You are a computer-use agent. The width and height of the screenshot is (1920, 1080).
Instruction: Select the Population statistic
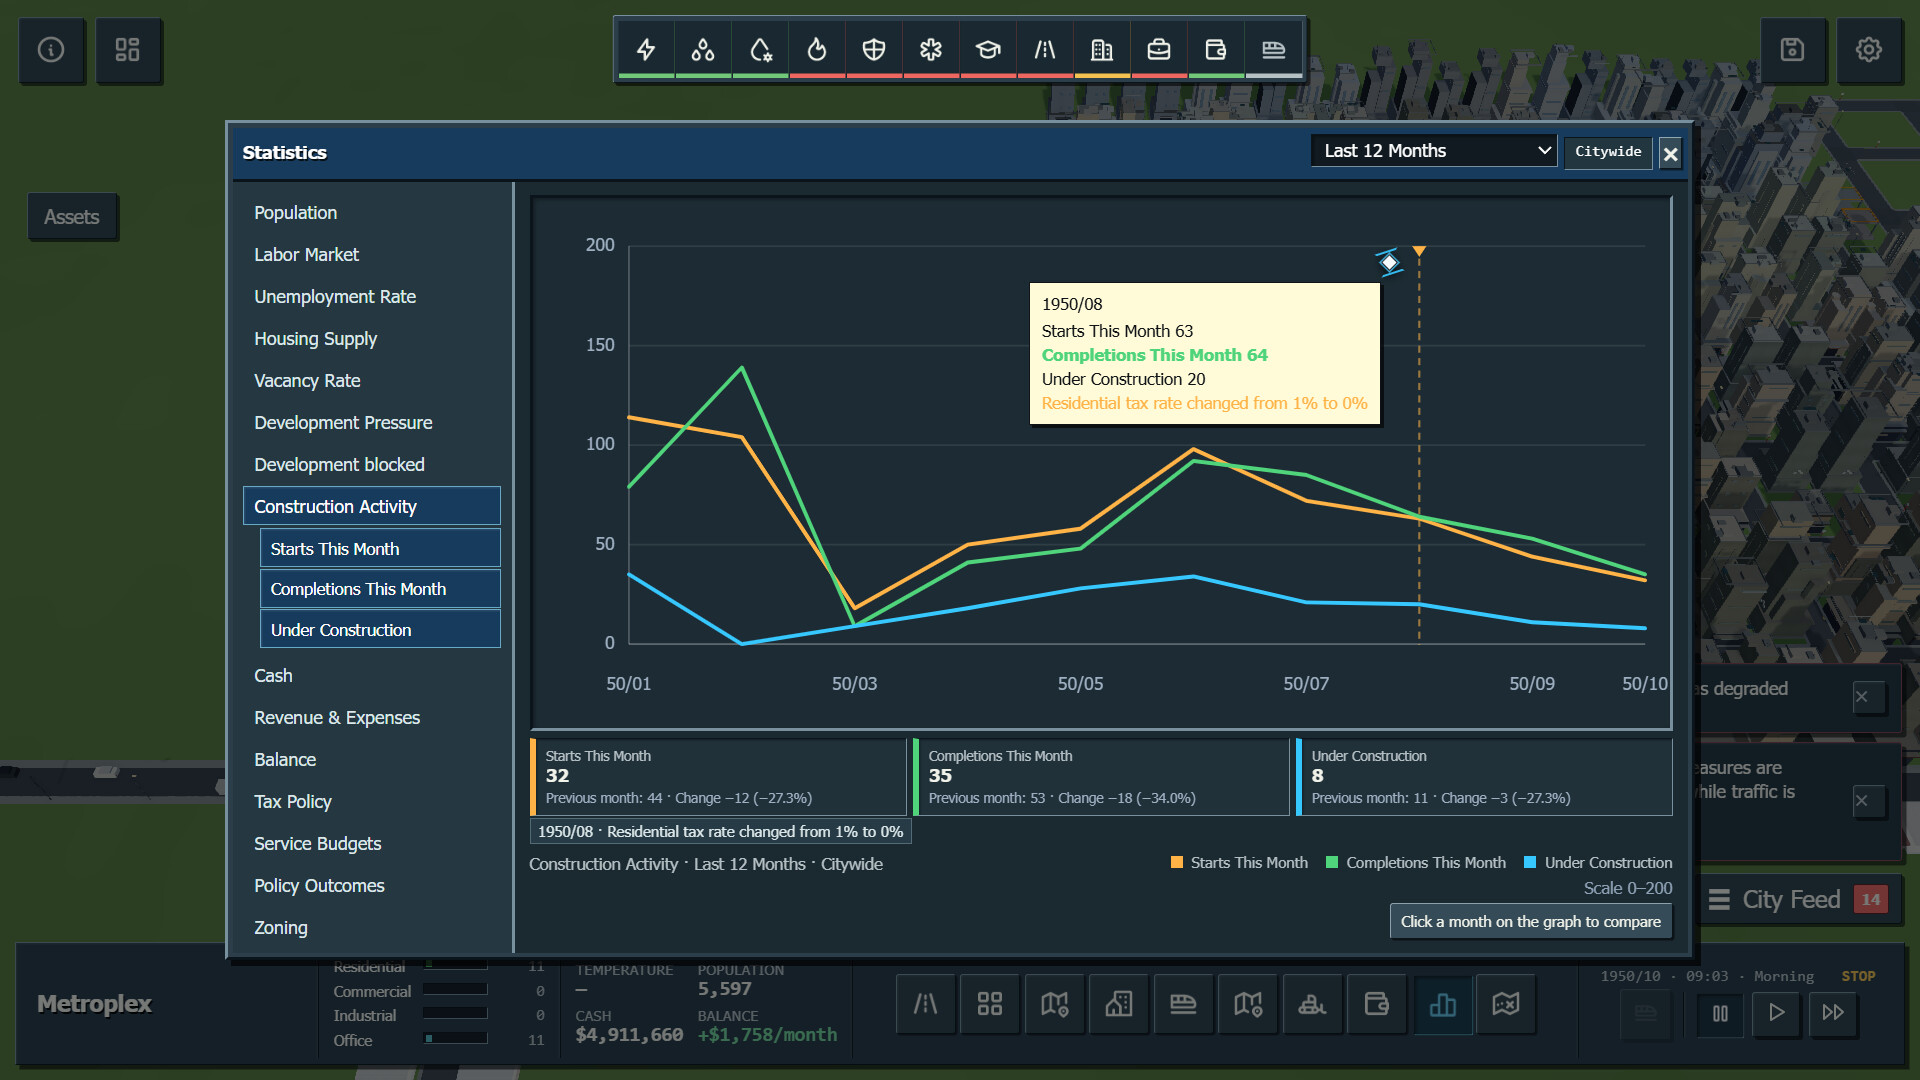(372, 213)
